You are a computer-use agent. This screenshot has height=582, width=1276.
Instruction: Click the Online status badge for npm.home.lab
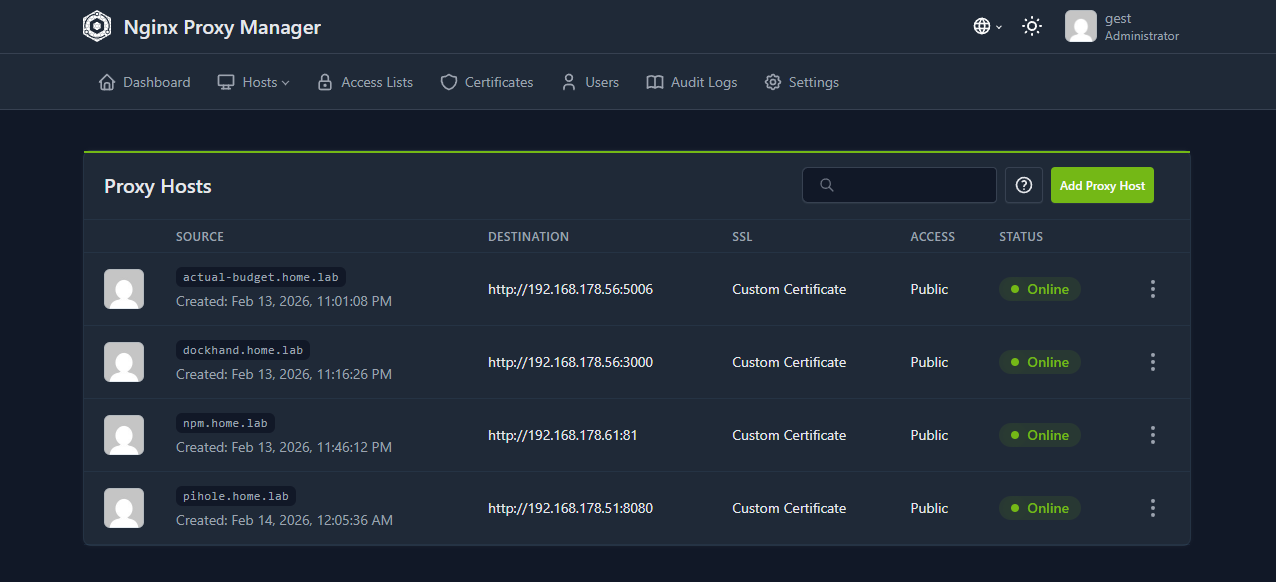point(1039,435)
